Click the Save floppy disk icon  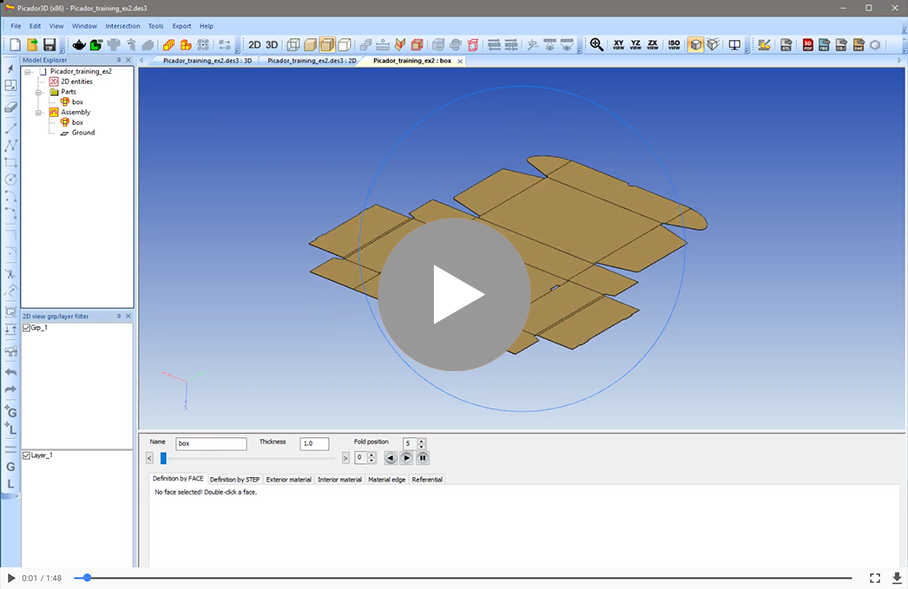coord(49,45)
